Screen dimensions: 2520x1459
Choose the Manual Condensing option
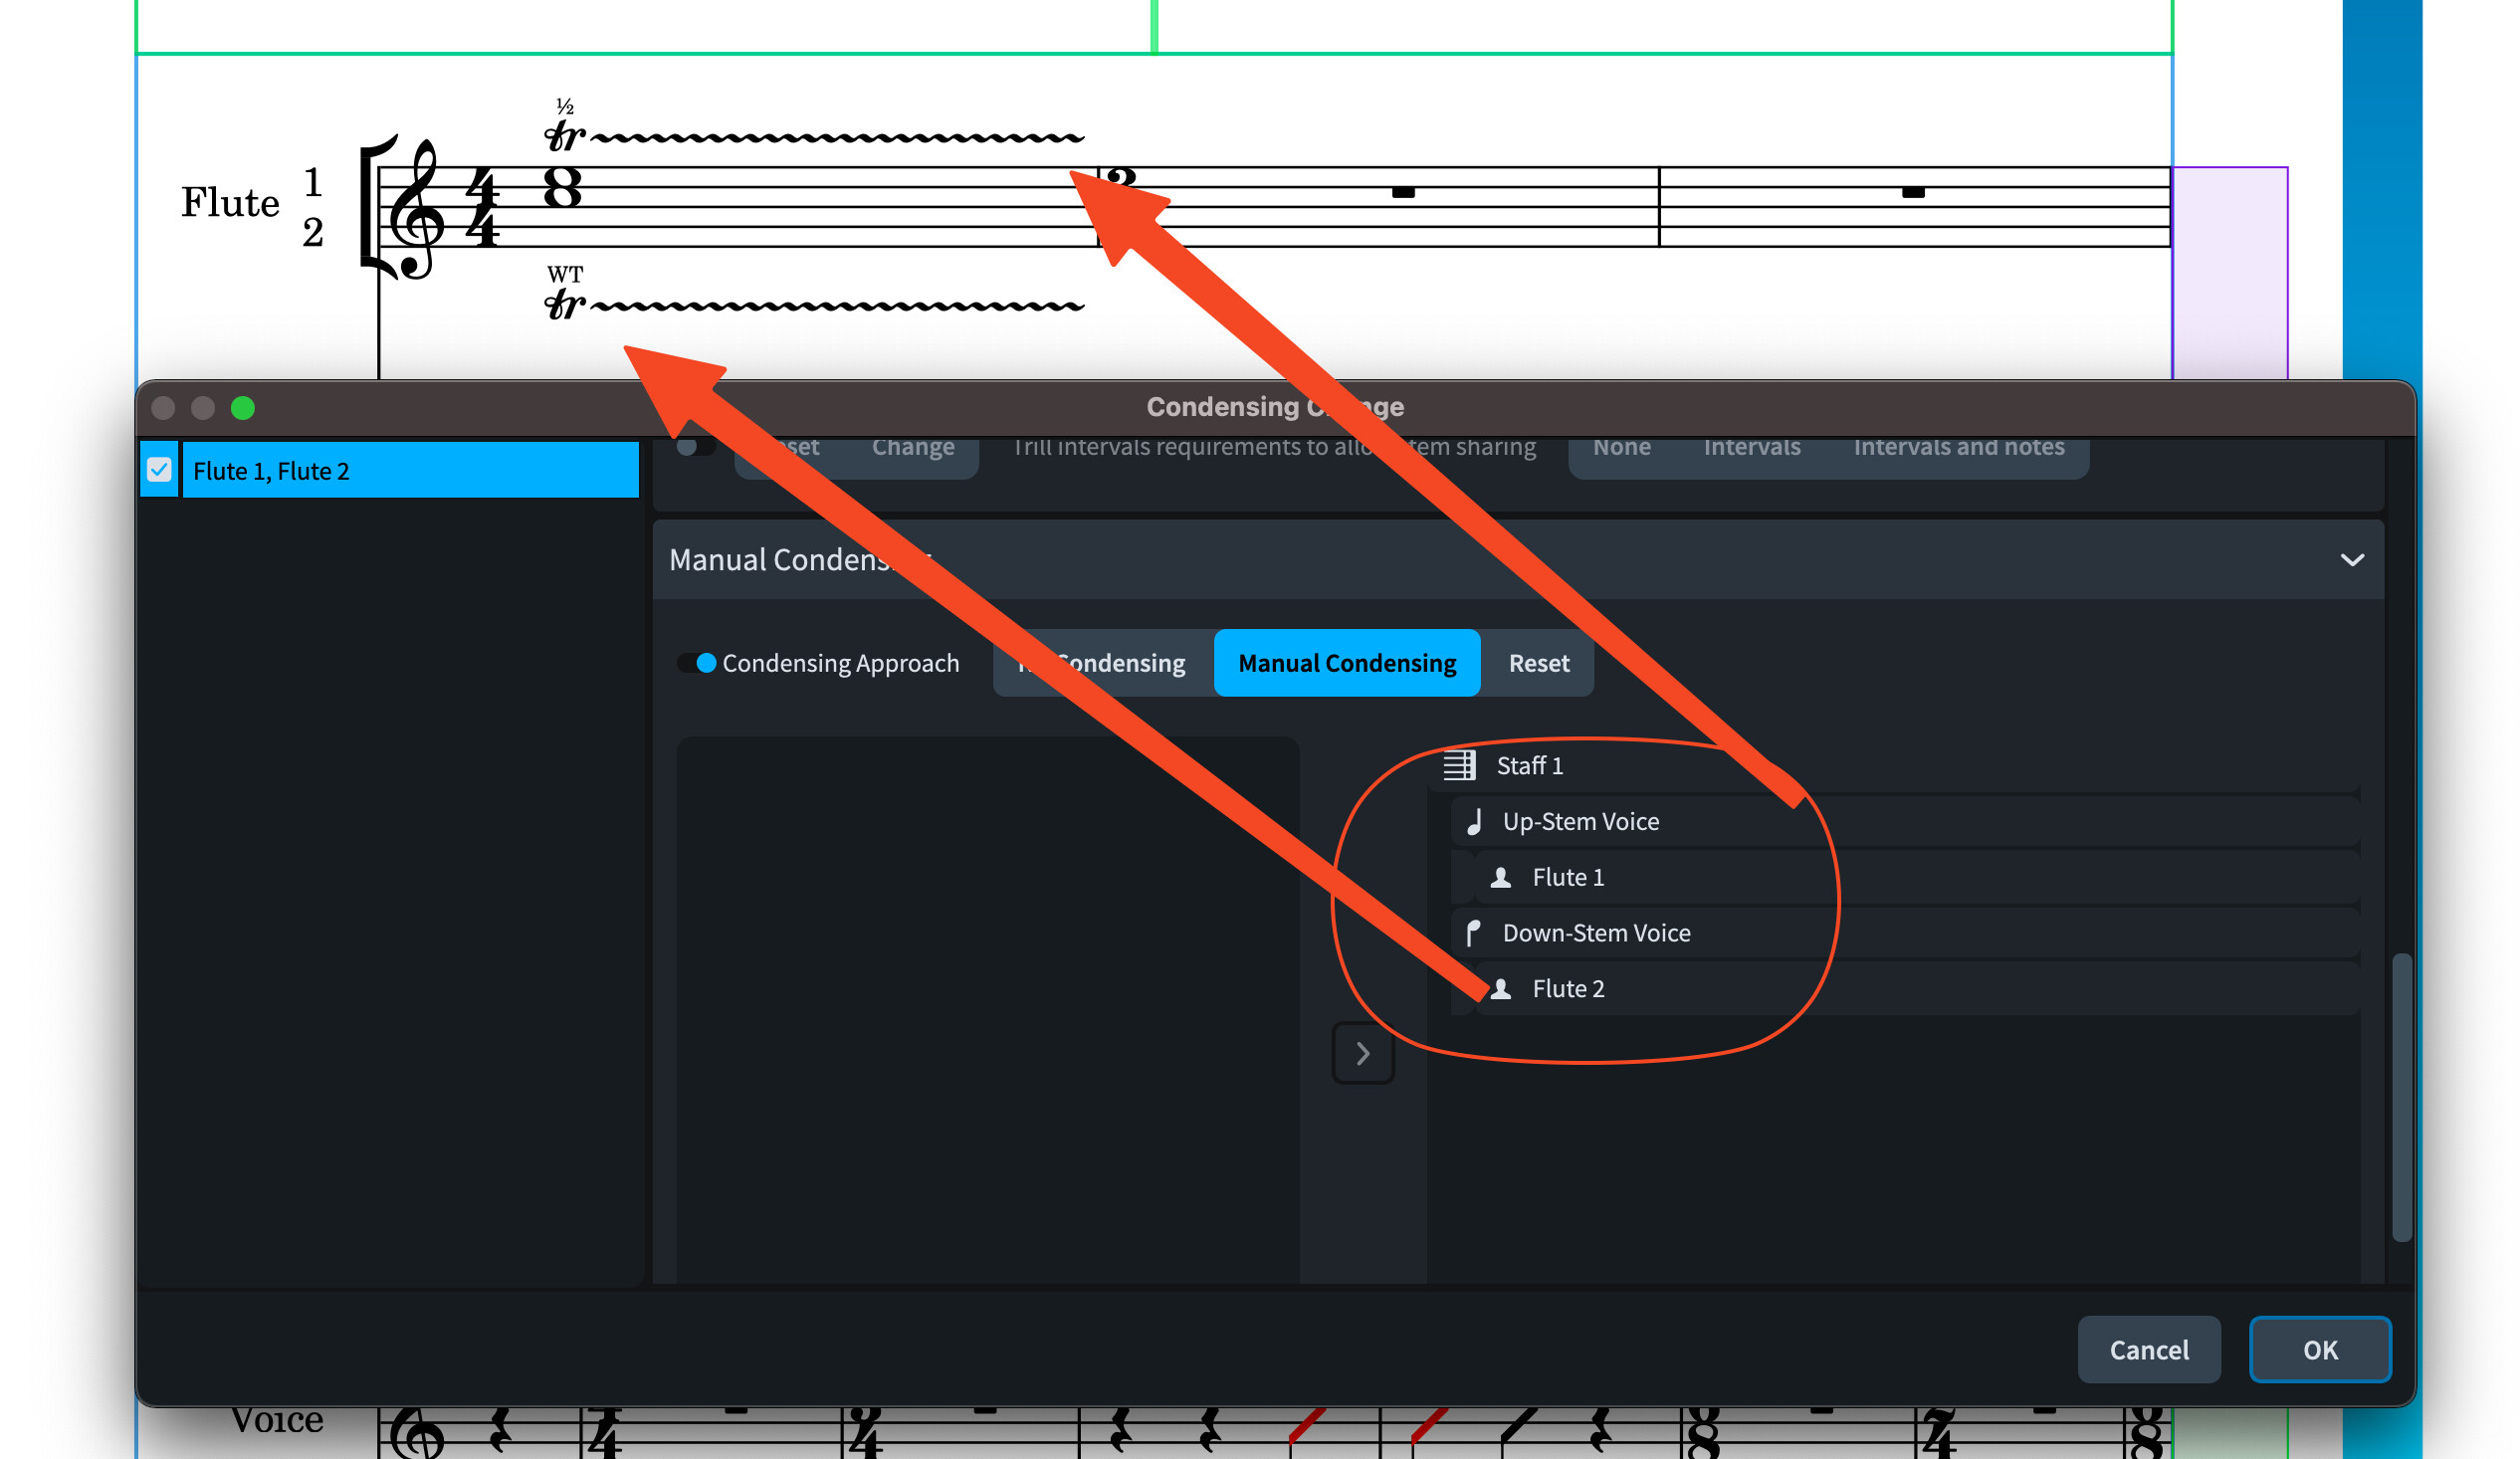(x=1346, y=663)
